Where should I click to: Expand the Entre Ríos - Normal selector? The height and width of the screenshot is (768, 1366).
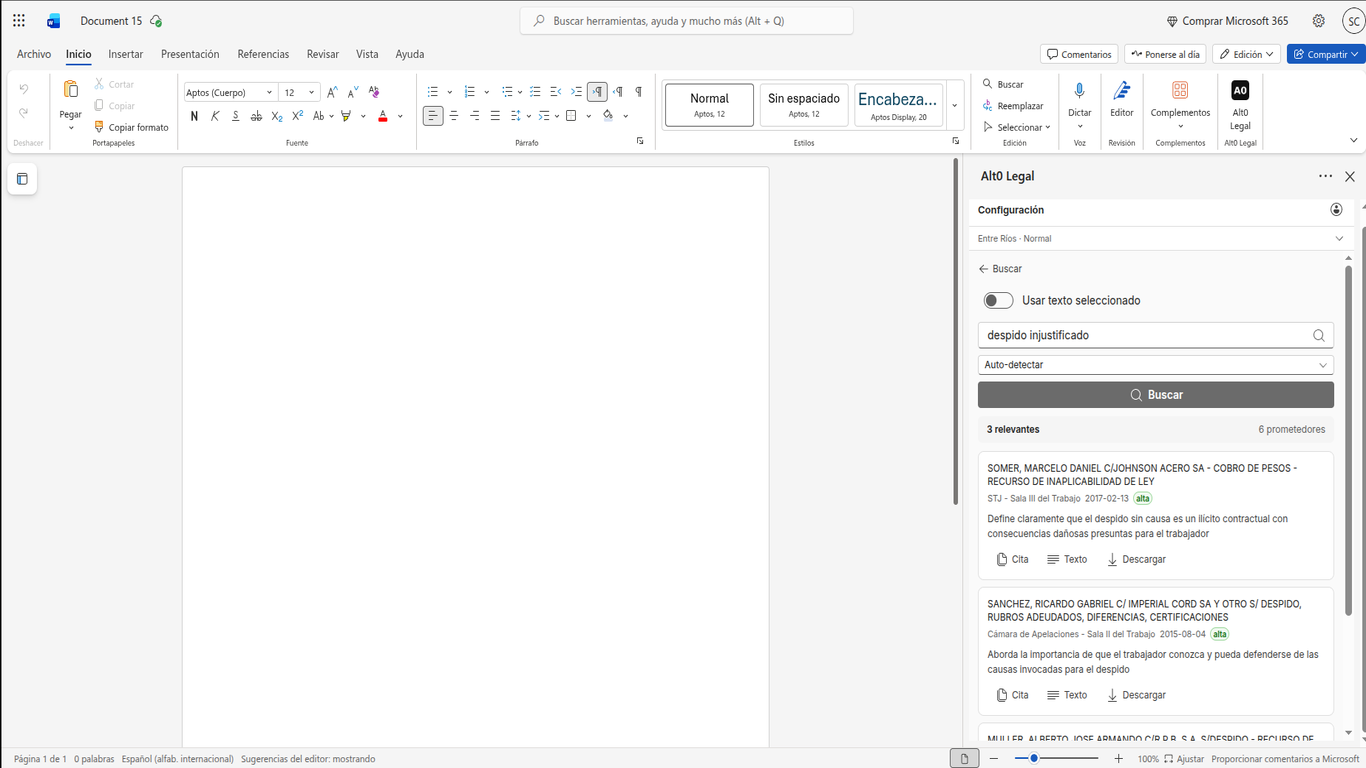coord(1156,238)
